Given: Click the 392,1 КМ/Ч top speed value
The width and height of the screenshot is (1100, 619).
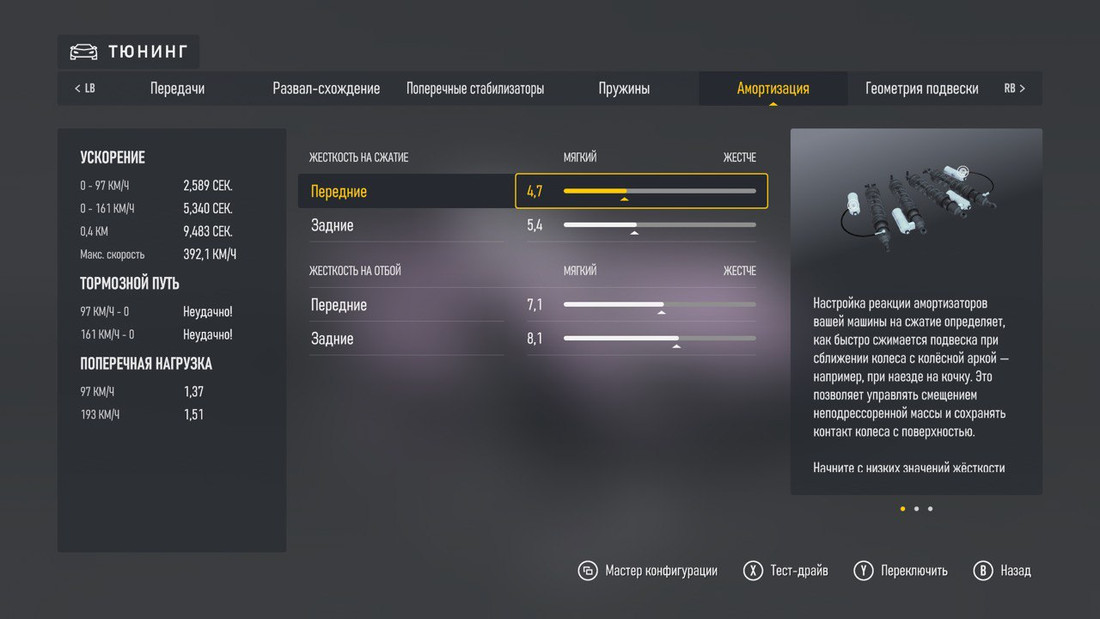Looking at the screenshot, I should 210,254.
